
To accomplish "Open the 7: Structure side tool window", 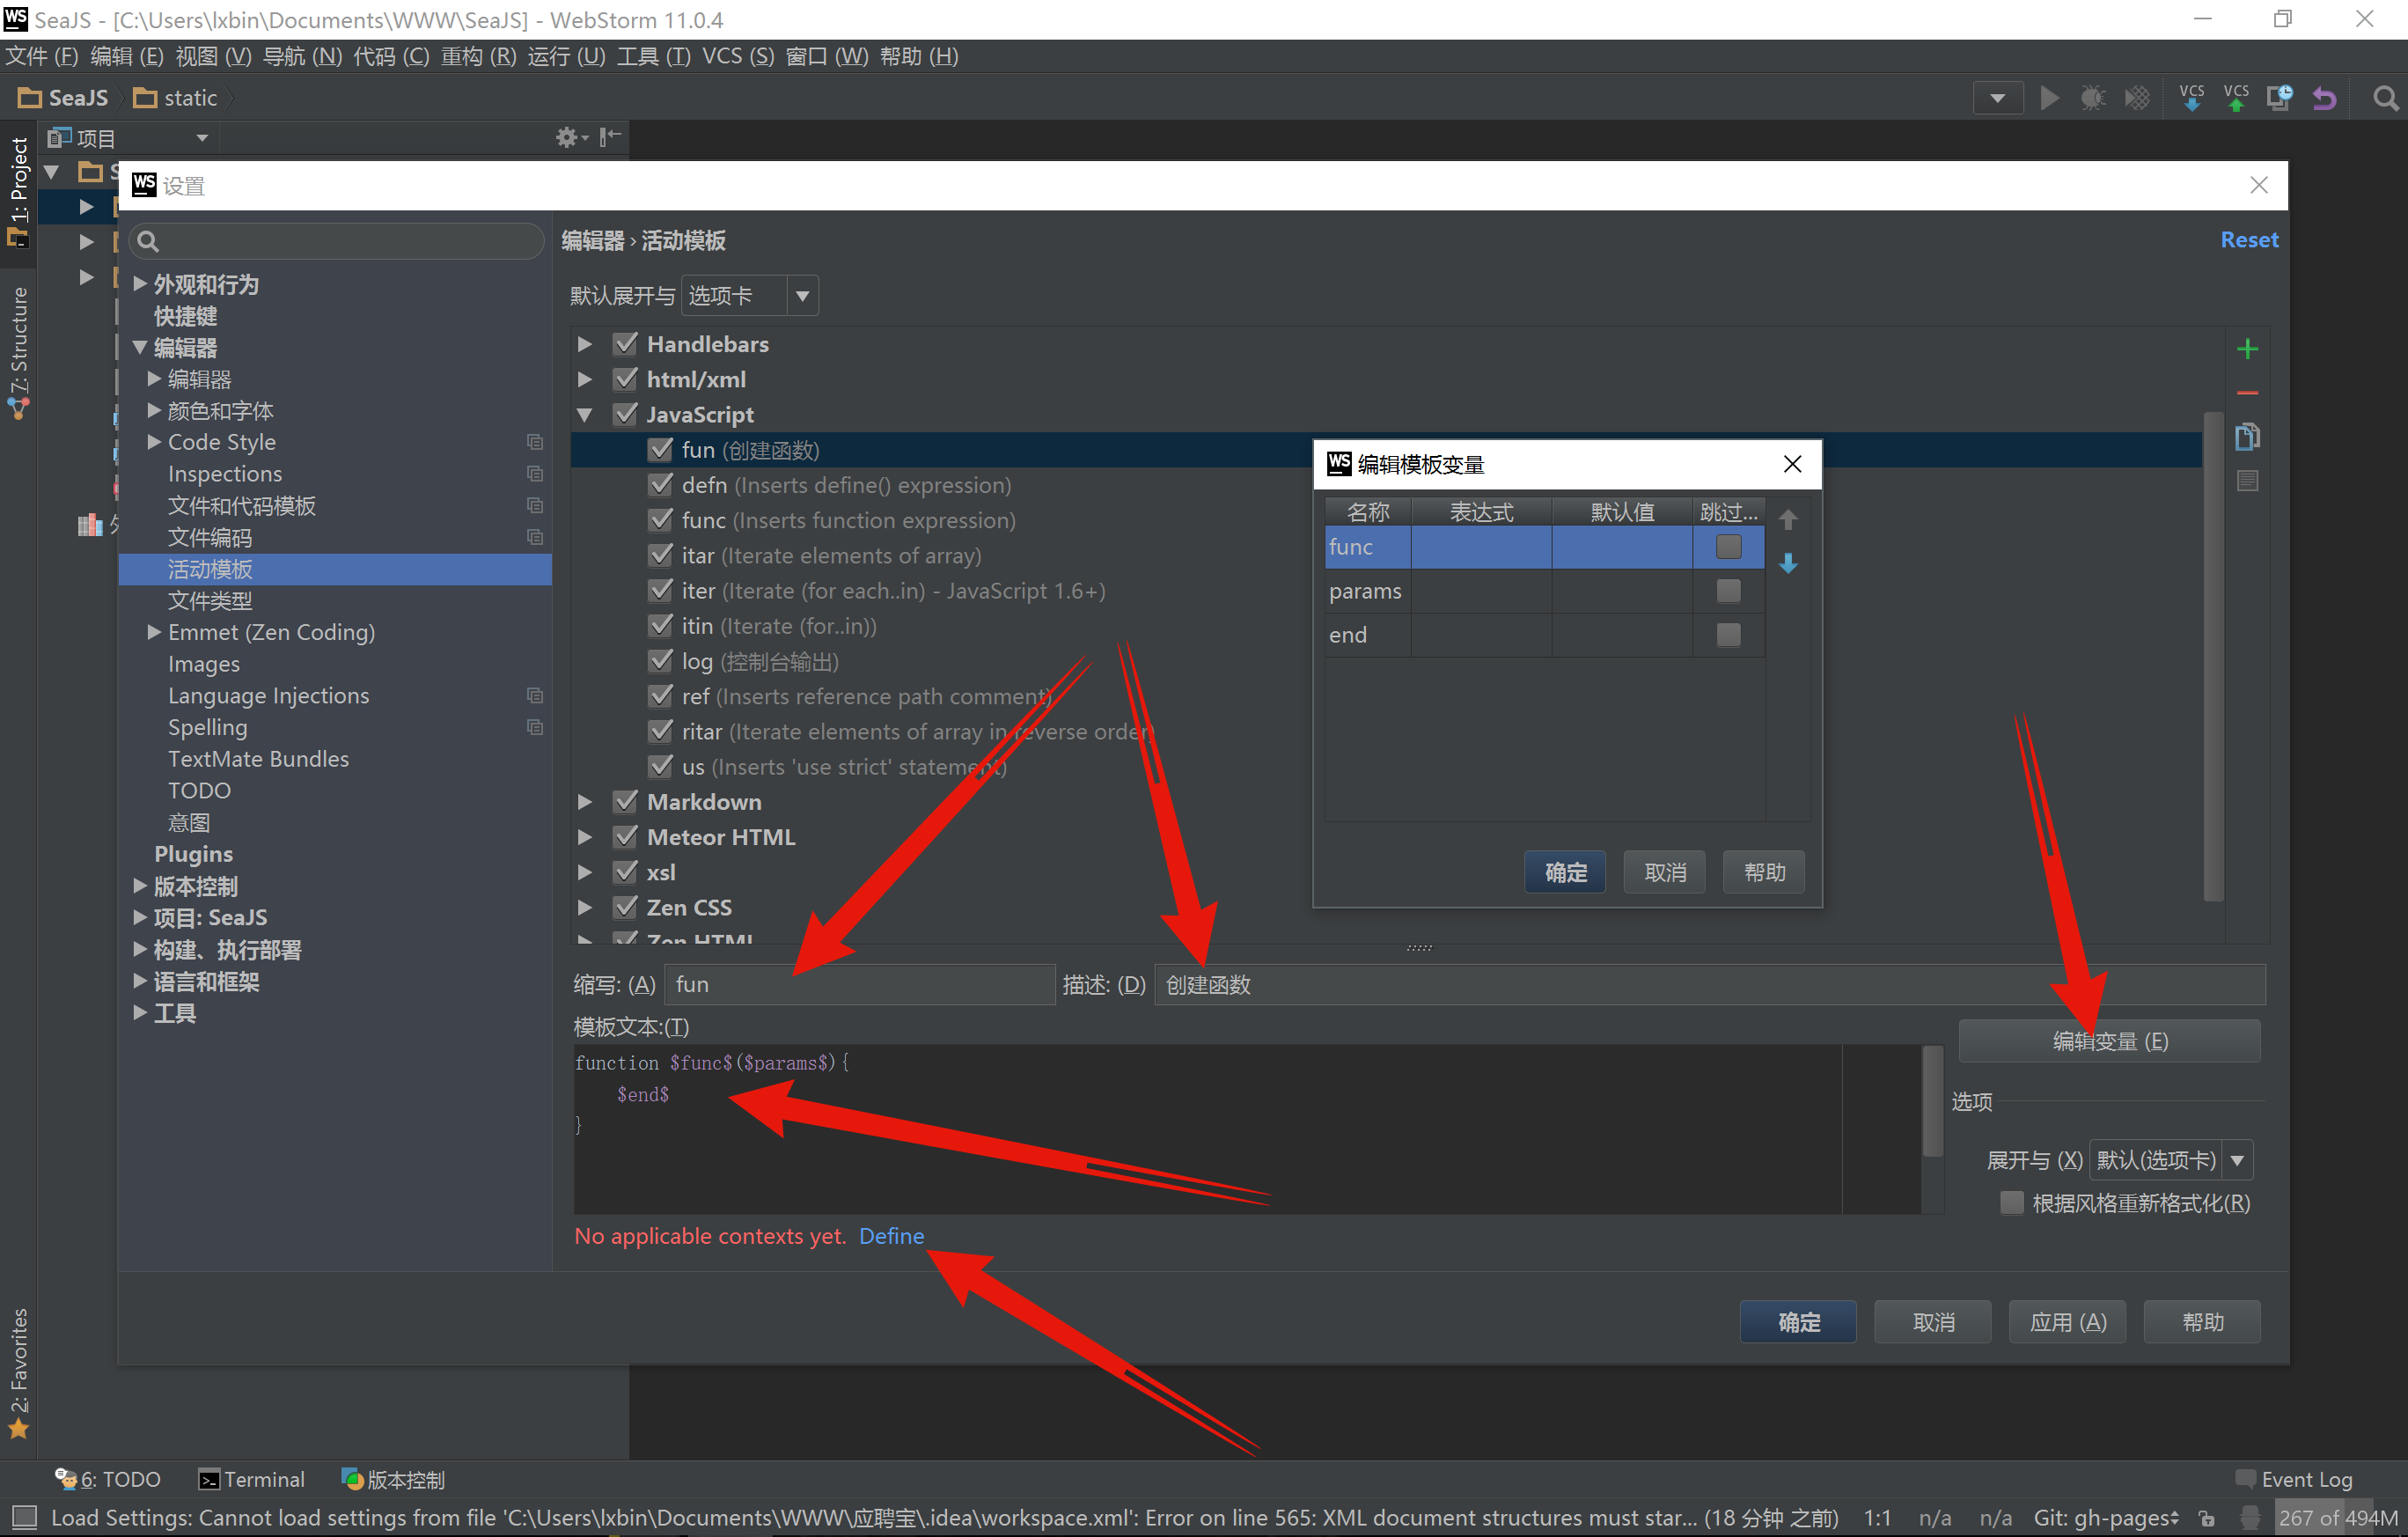I will point(18,351).
